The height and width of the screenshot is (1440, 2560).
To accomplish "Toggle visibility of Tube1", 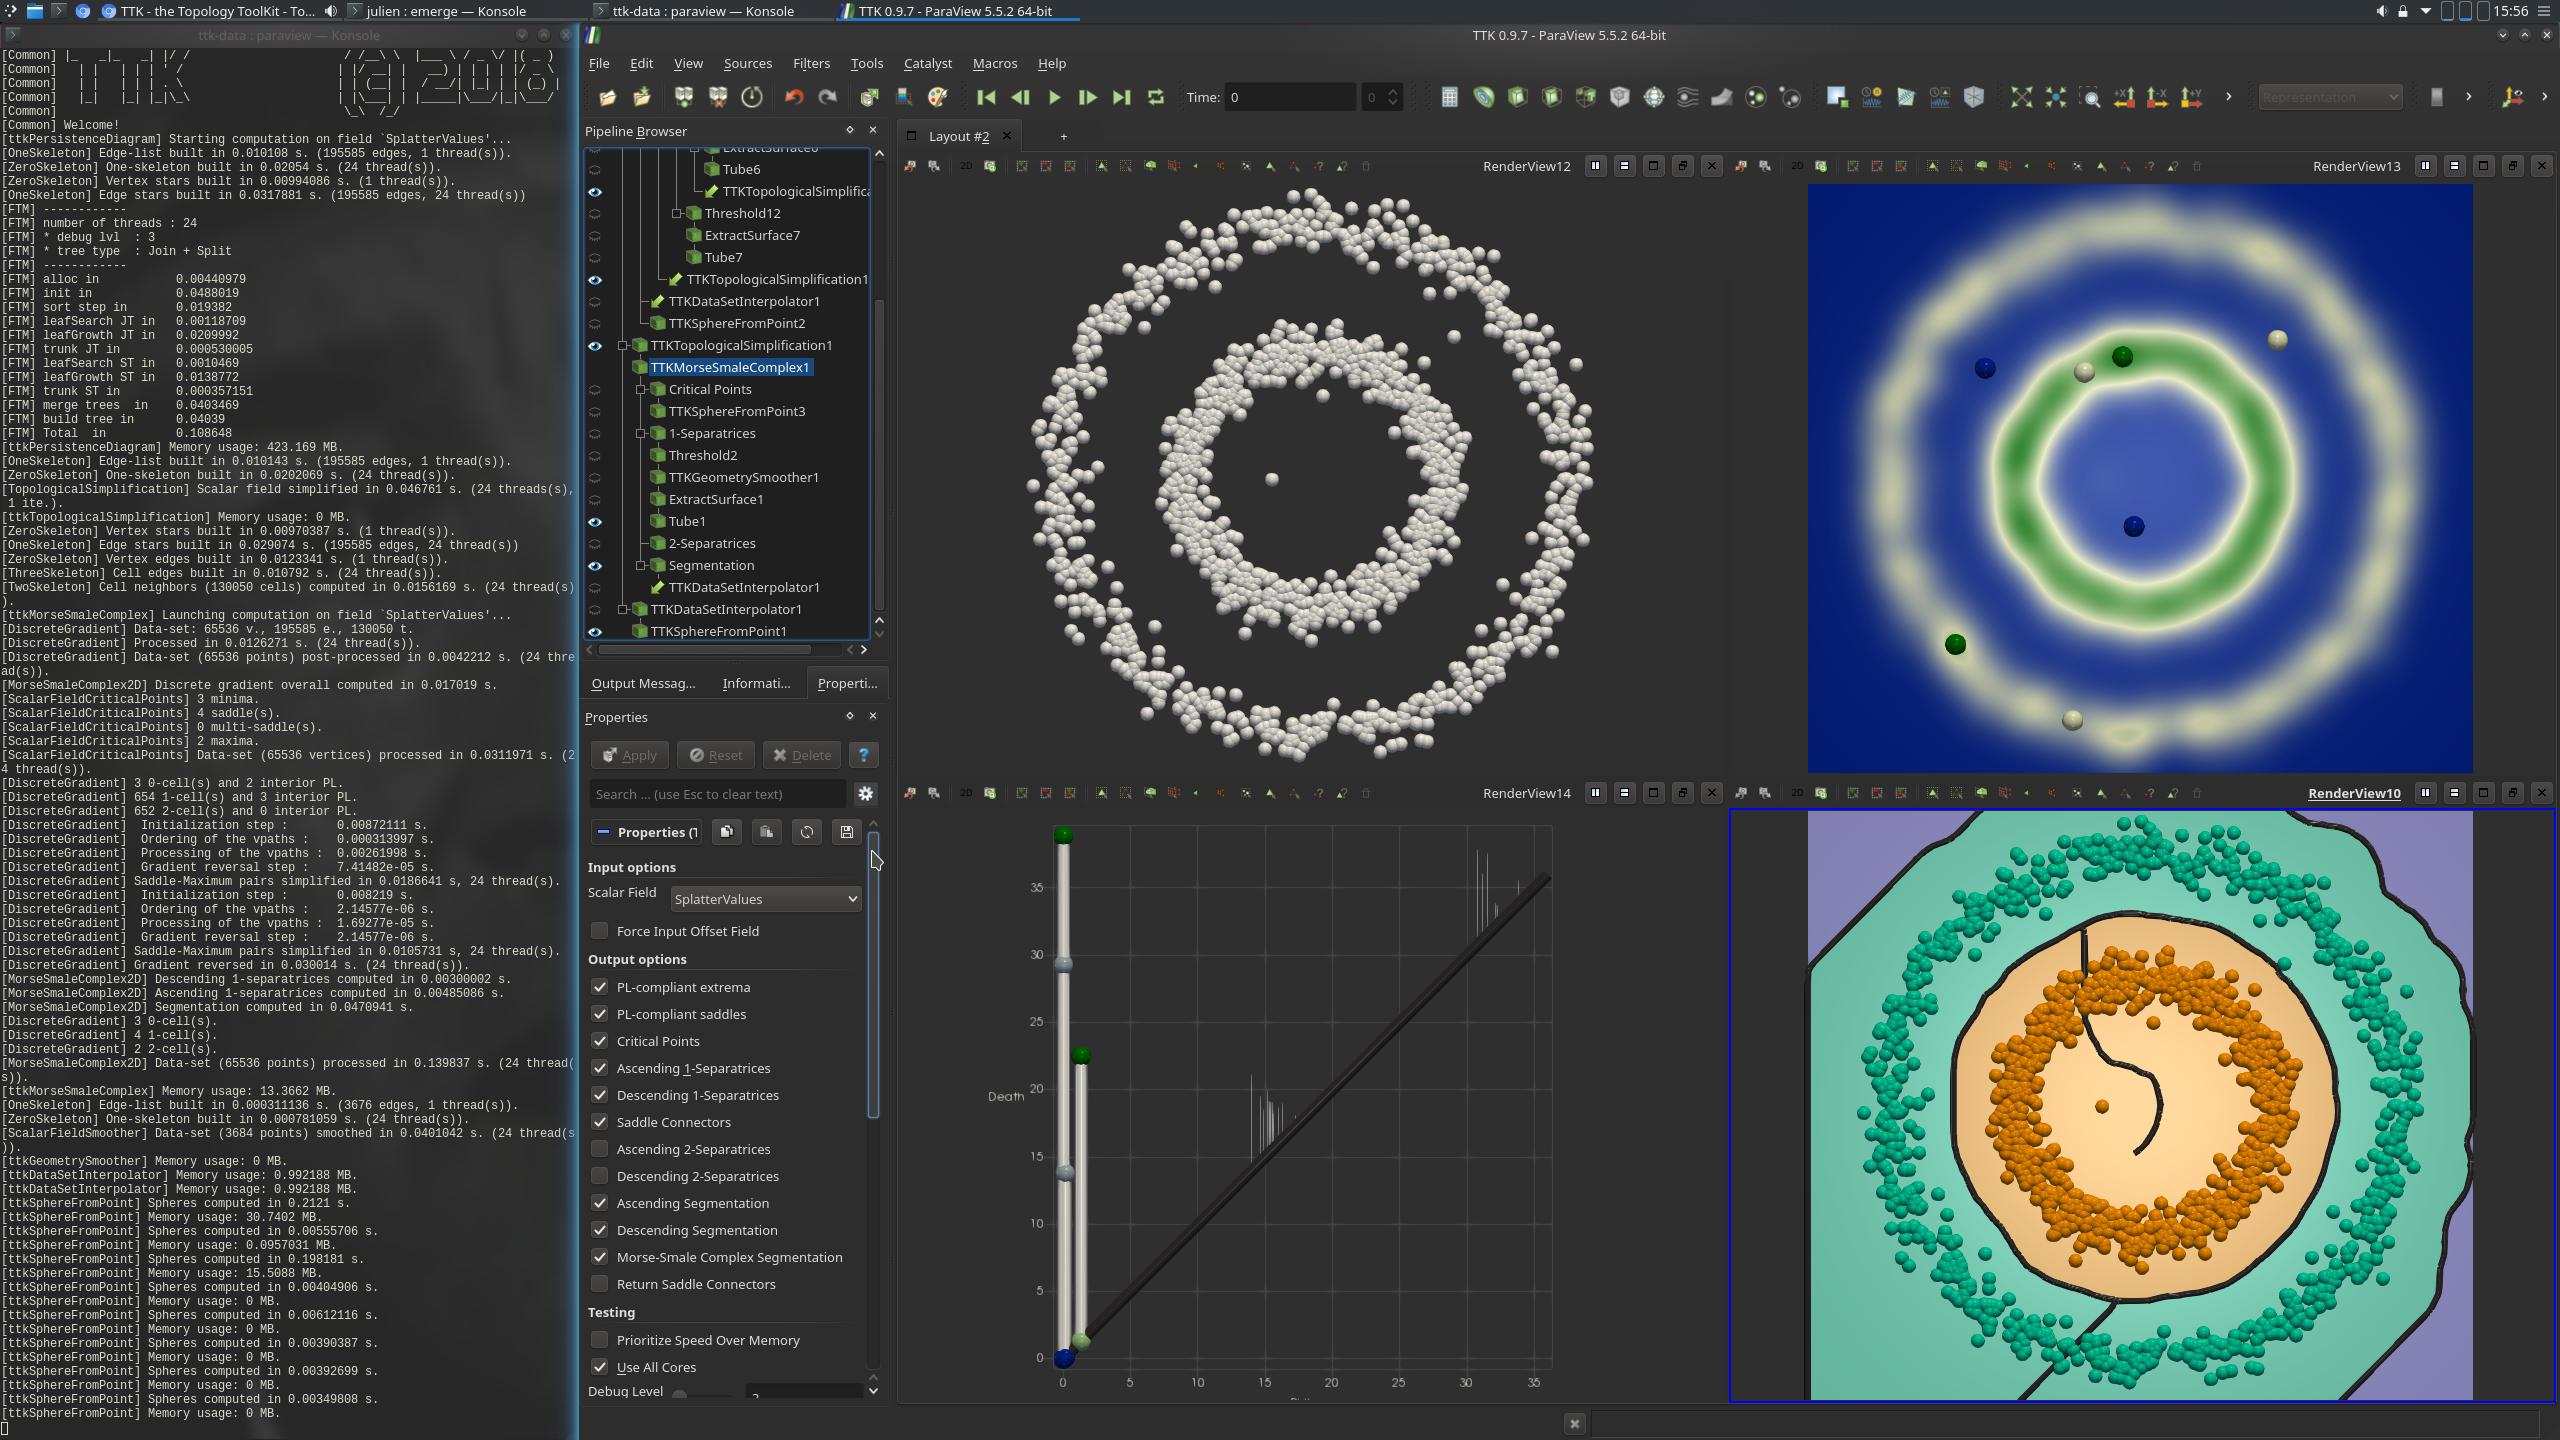I will 595,521.
